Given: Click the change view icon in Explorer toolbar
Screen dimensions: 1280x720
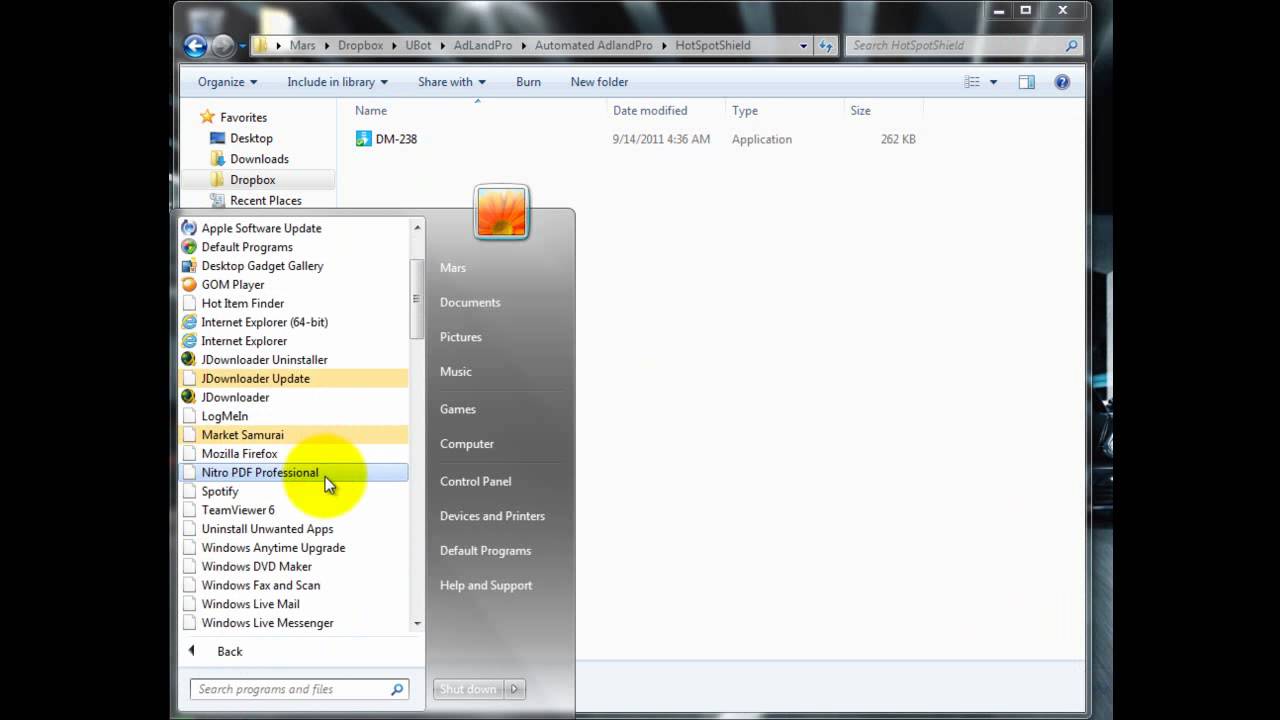Looking at the screenshot, I should click(972, 82).
